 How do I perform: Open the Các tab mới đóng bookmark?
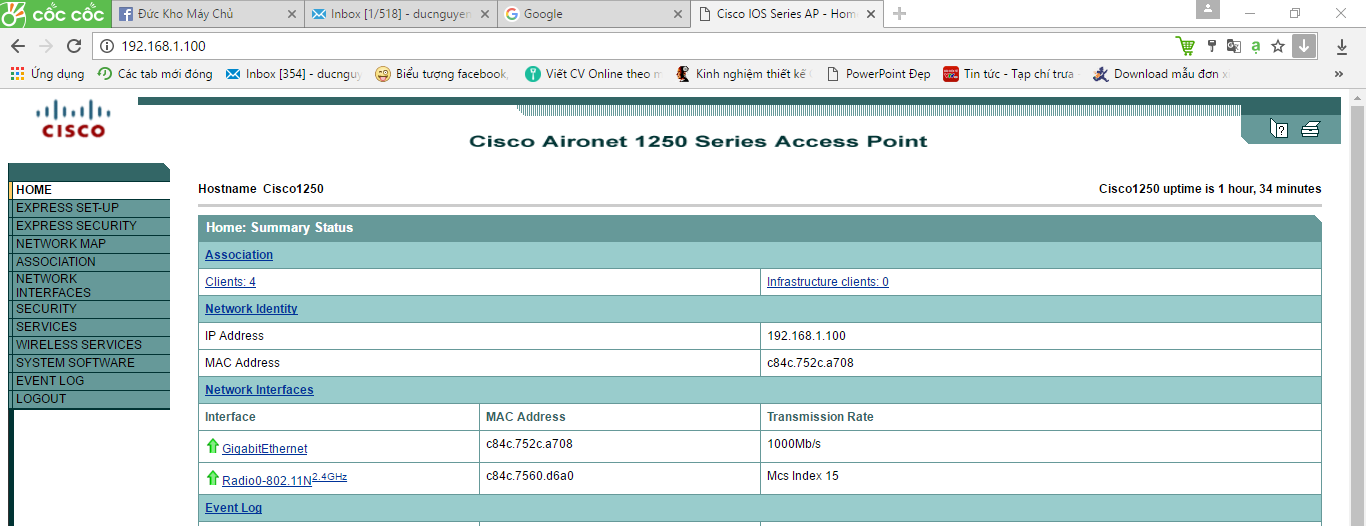point(155,74)
